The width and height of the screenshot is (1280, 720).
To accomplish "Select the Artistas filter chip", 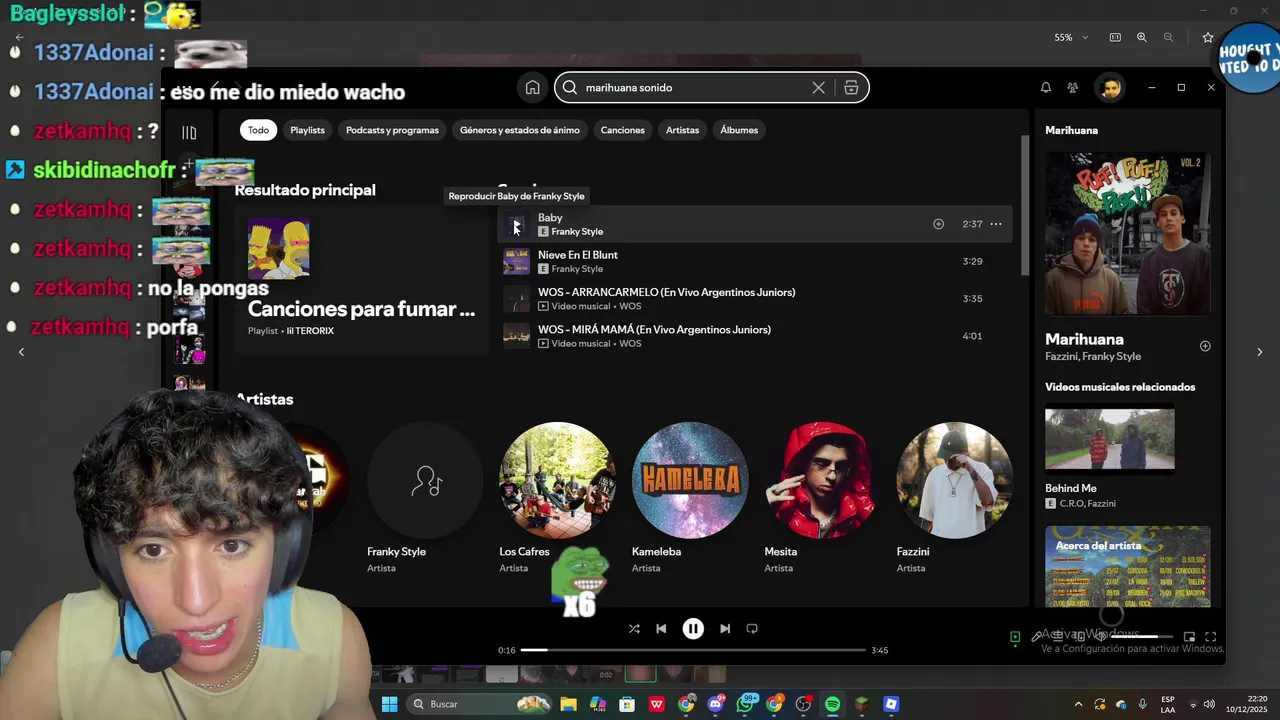I will coord(682,130).
